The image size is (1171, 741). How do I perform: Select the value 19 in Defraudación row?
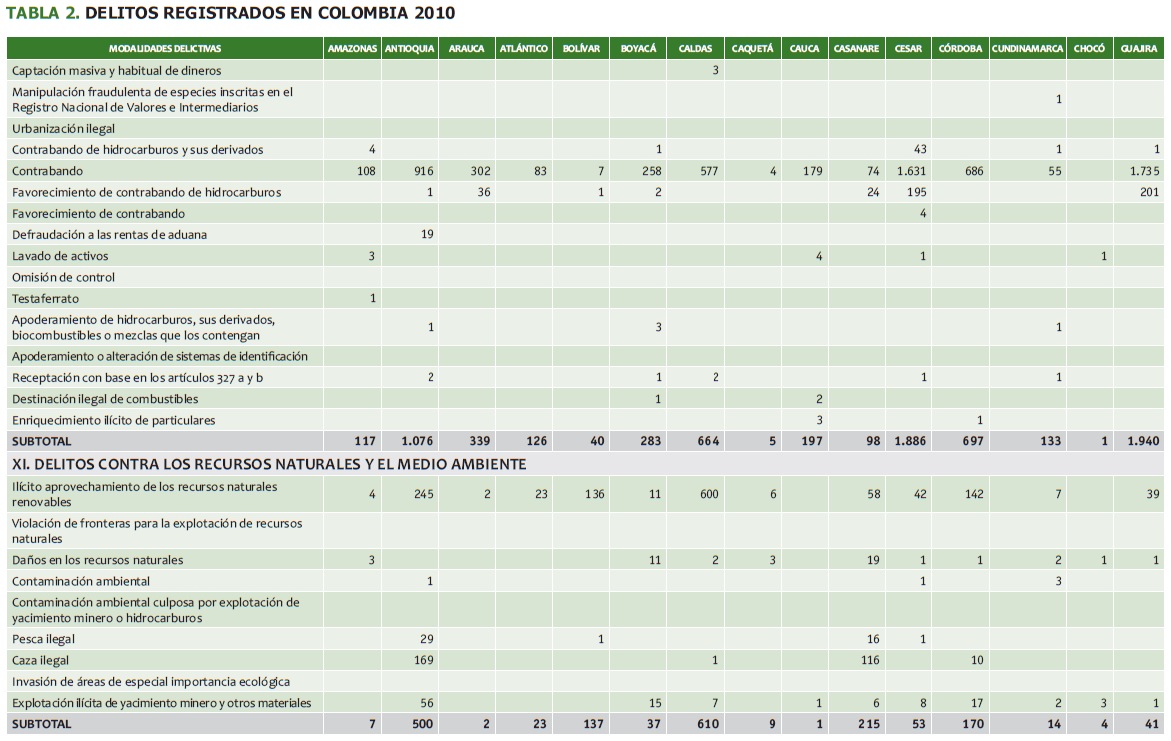point(426,235)
